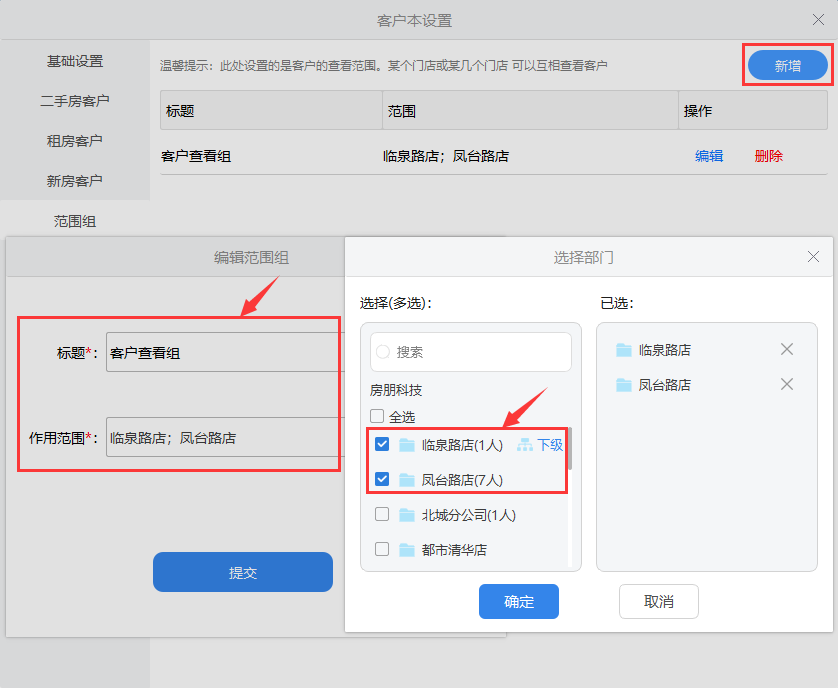Click the 范围 column header
838x688 pixels.
click(x=531, y=110)
